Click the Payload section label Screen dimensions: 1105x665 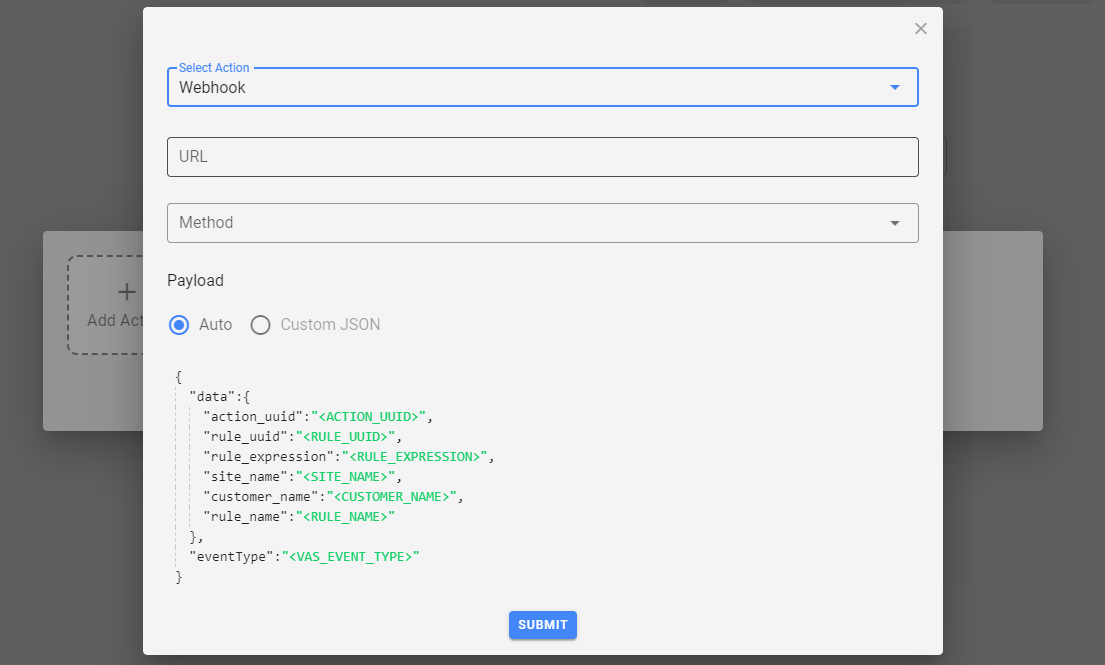coord(195,281)
